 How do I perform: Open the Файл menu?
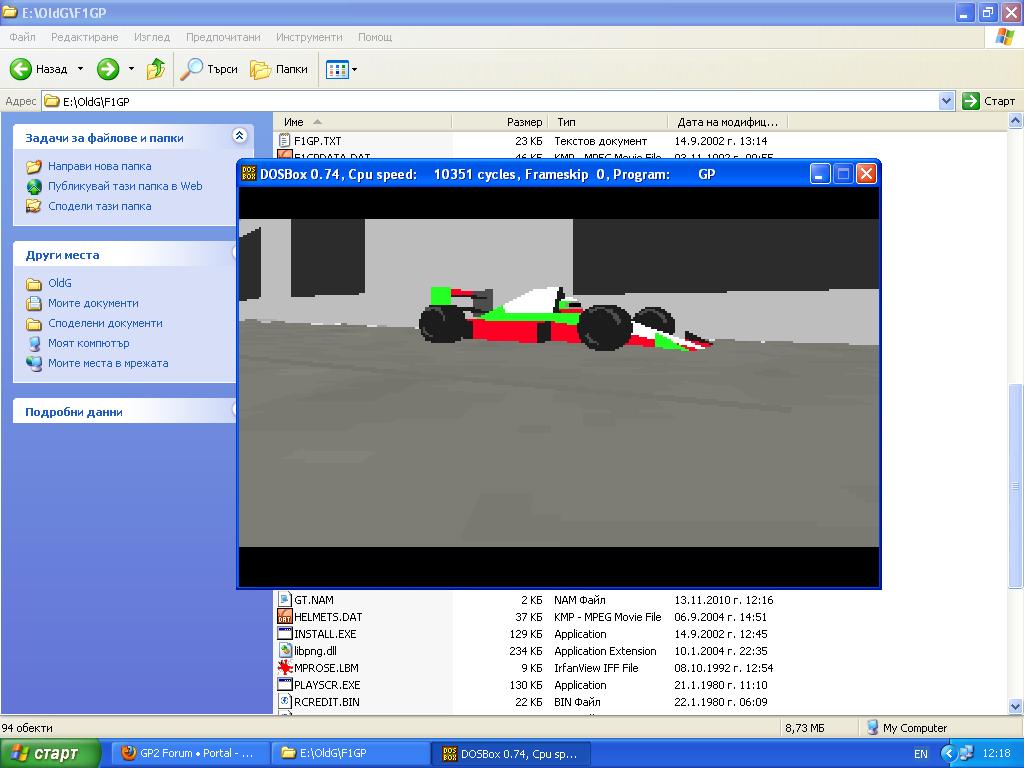[22, 37]
